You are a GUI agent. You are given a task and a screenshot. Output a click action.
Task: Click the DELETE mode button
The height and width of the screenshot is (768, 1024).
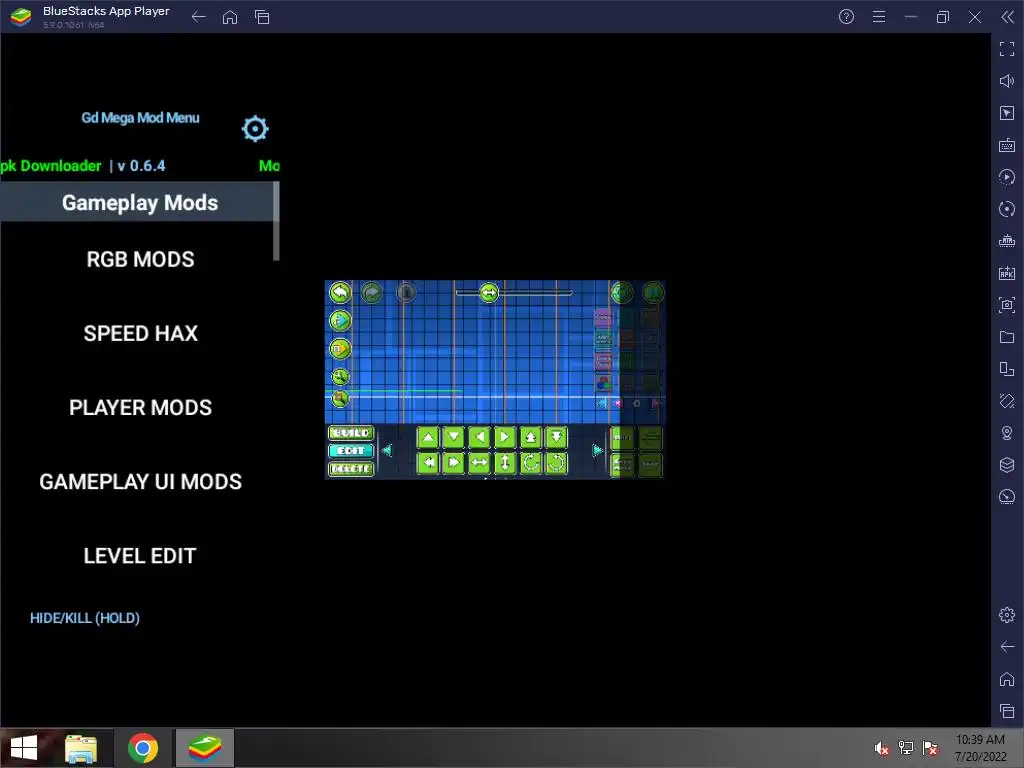point(351,469)
